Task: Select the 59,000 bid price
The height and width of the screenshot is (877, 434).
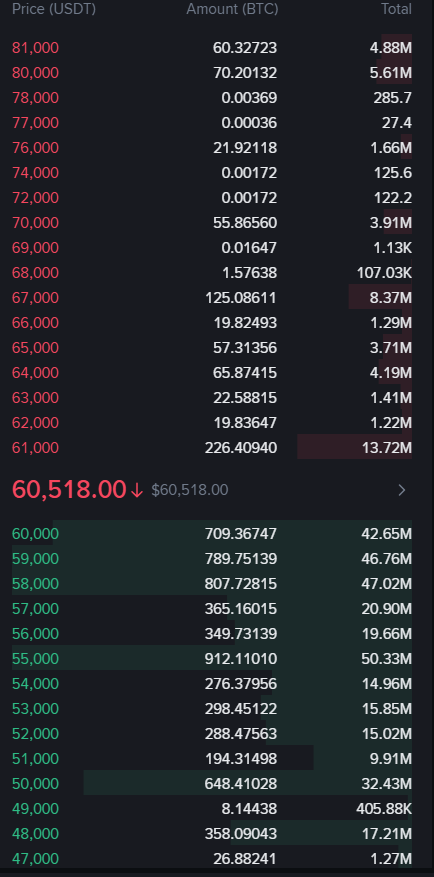Action: tap(35, 559)
